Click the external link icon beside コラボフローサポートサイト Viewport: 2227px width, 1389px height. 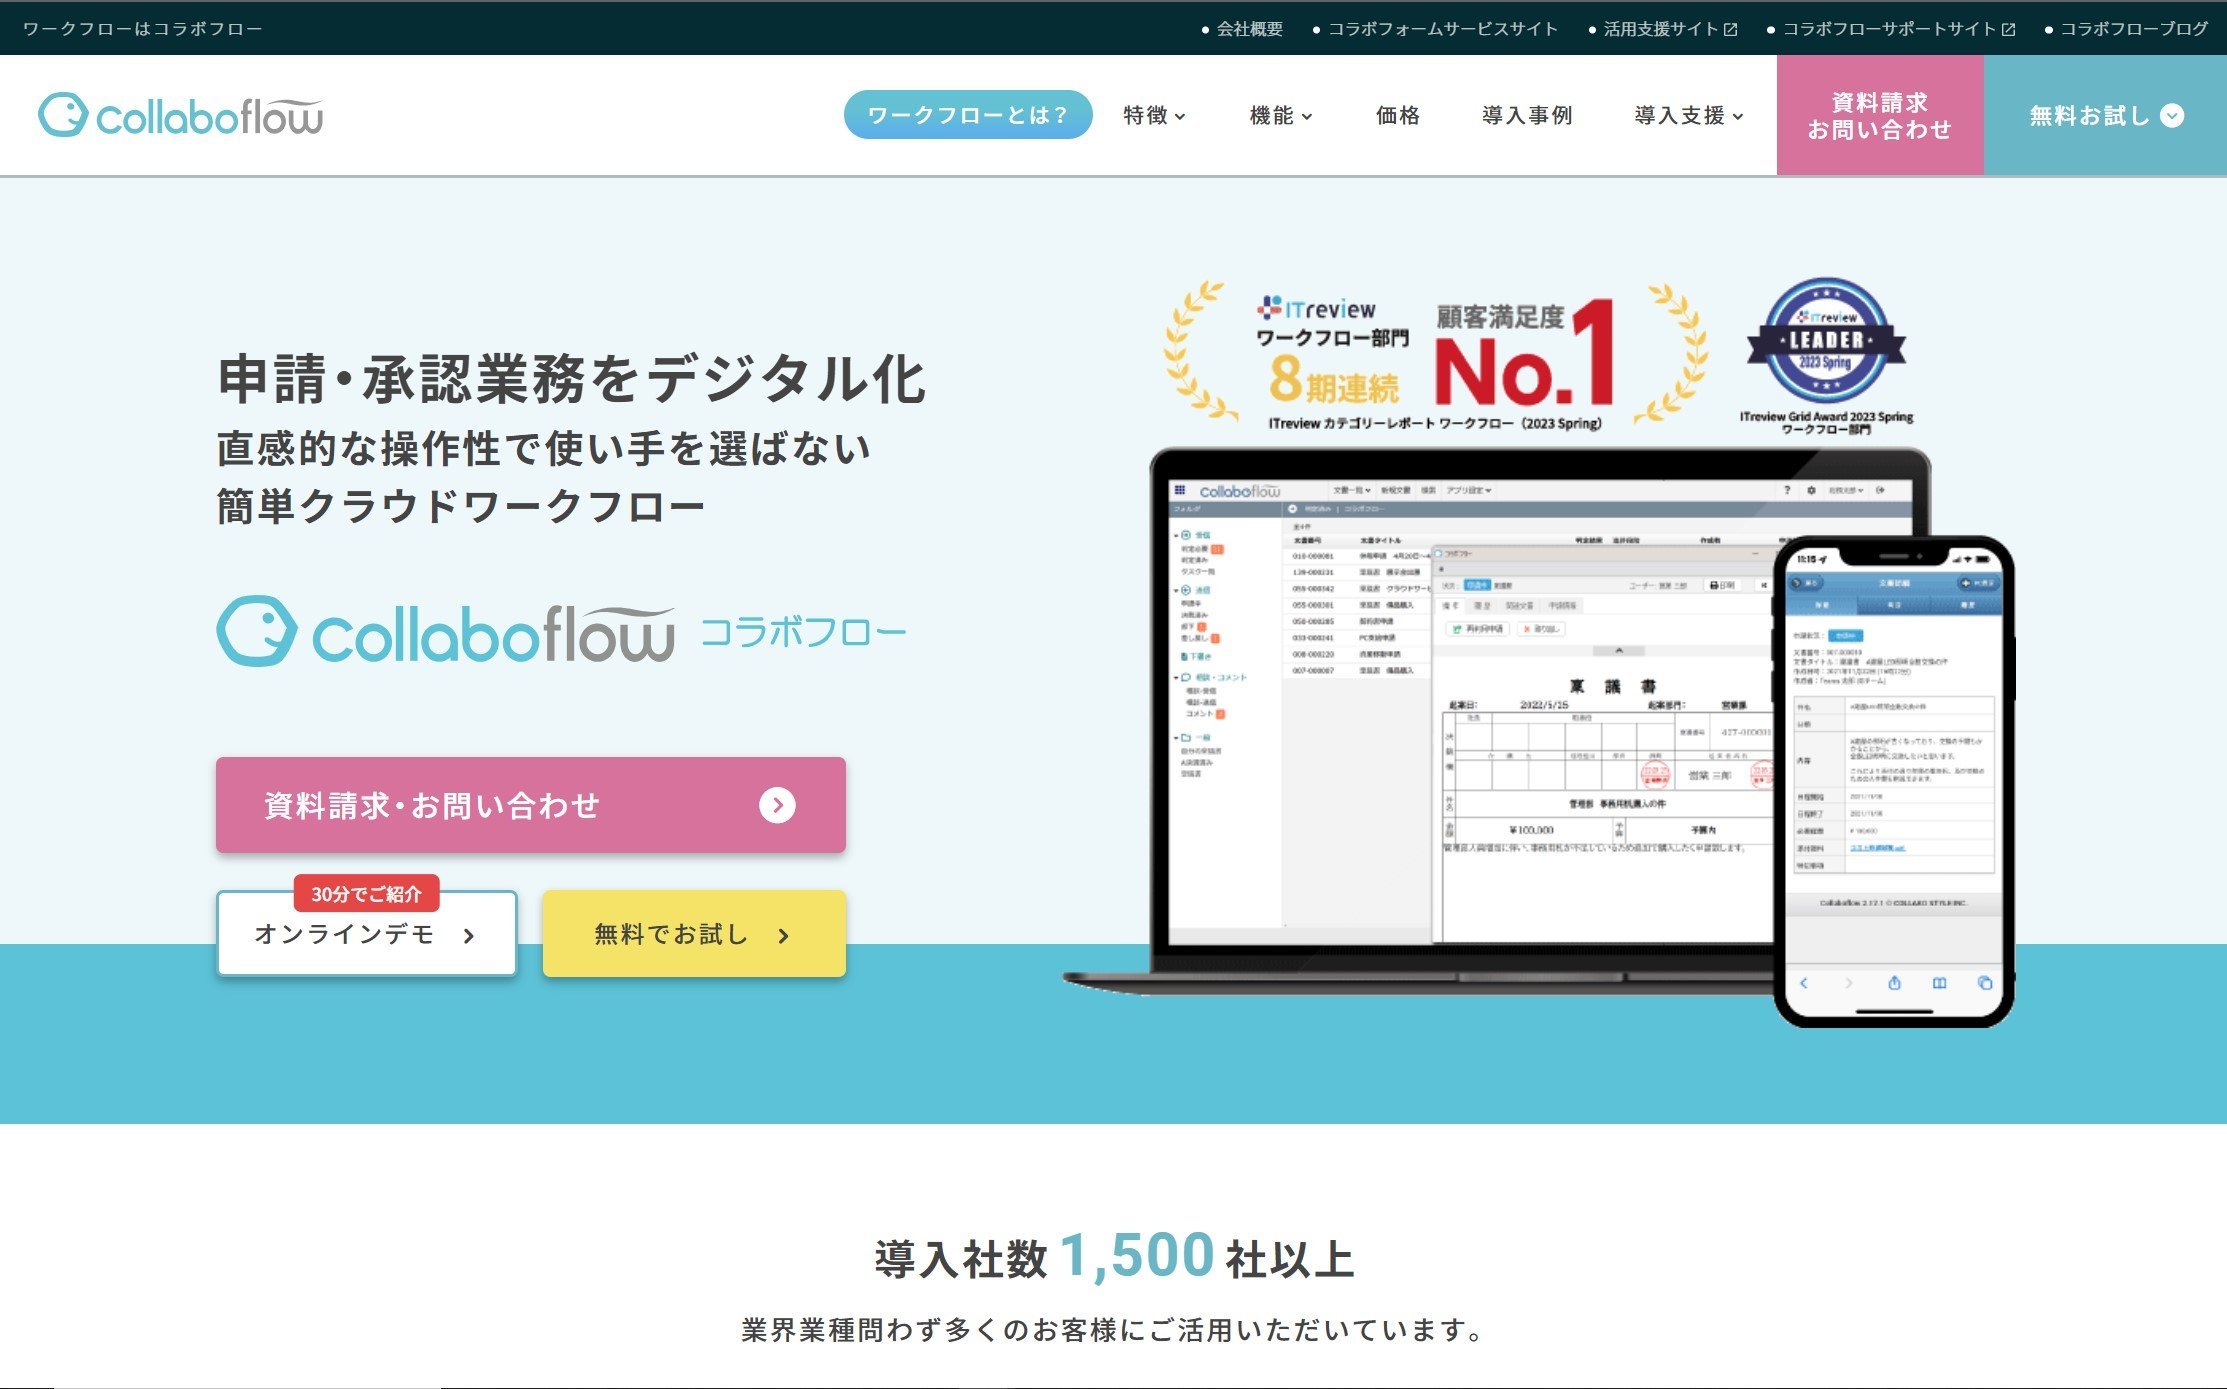click(2008, 29)
